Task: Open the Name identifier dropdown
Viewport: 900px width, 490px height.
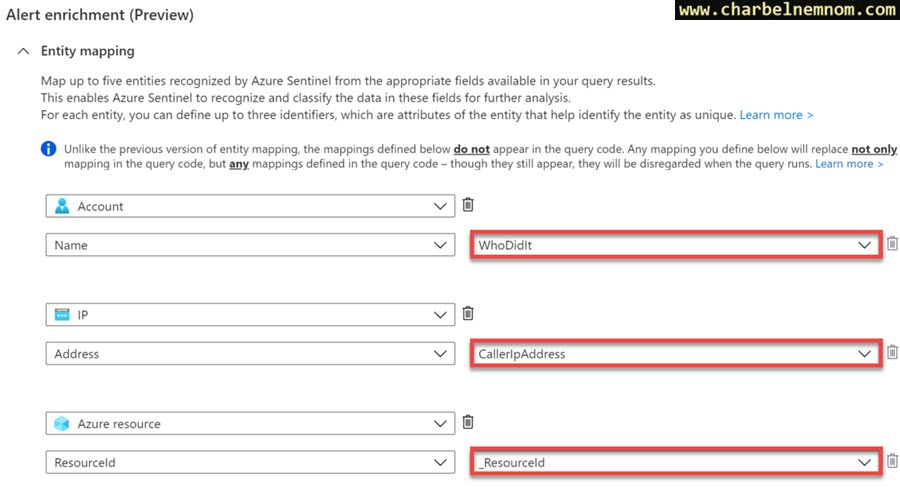Action: 250,245
